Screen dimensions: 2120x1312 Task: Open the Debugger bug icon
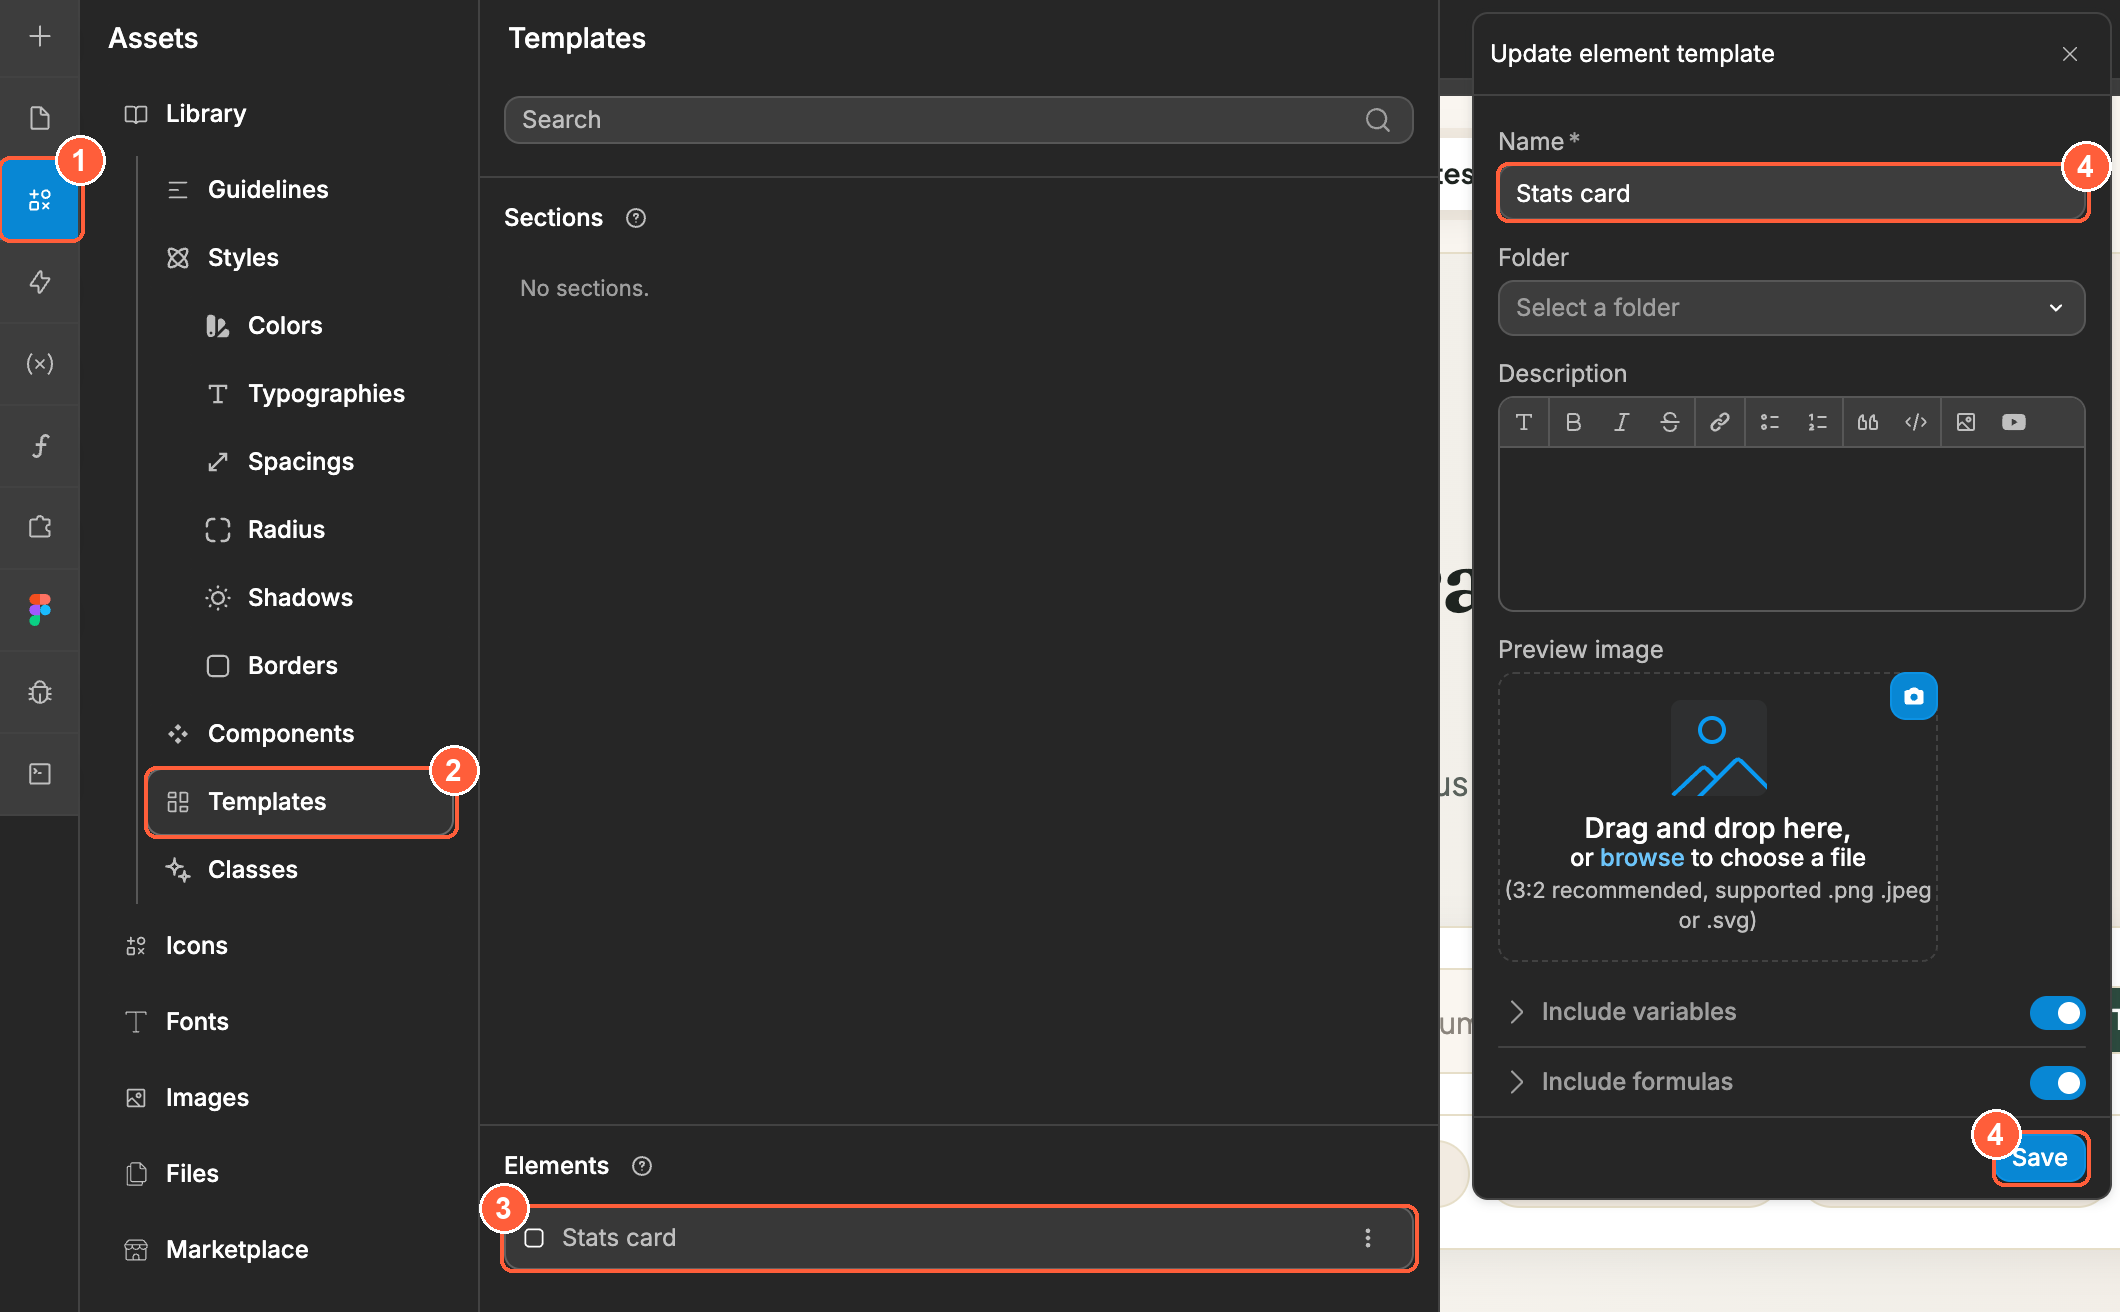pyautogui.click(x=40, y=691)
